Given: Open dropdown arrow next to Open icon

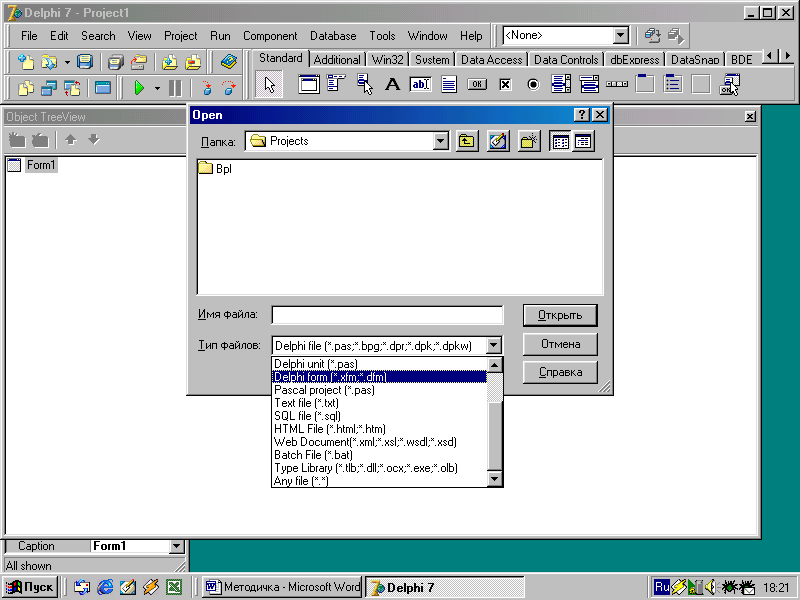Looking at the screenshot, I should 67,62.
